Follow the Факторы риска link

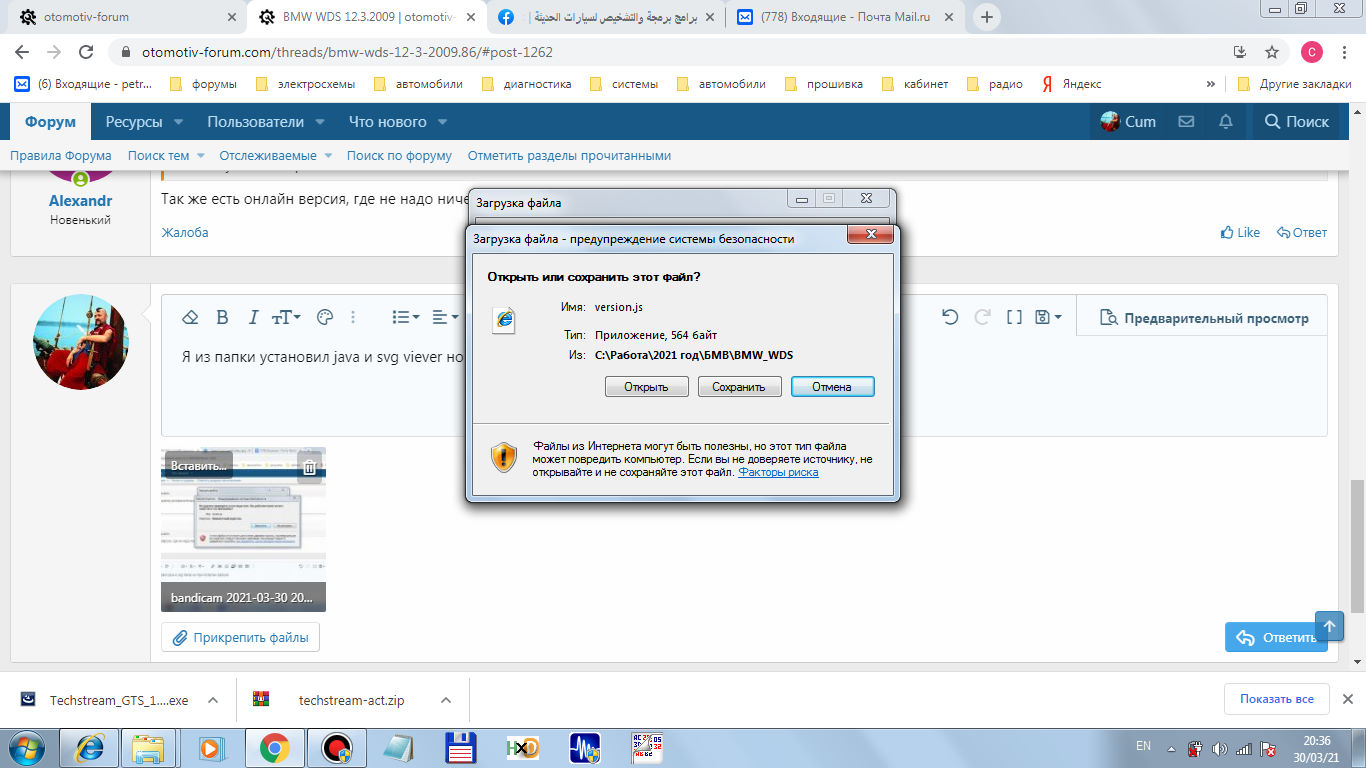coord(778,472)
